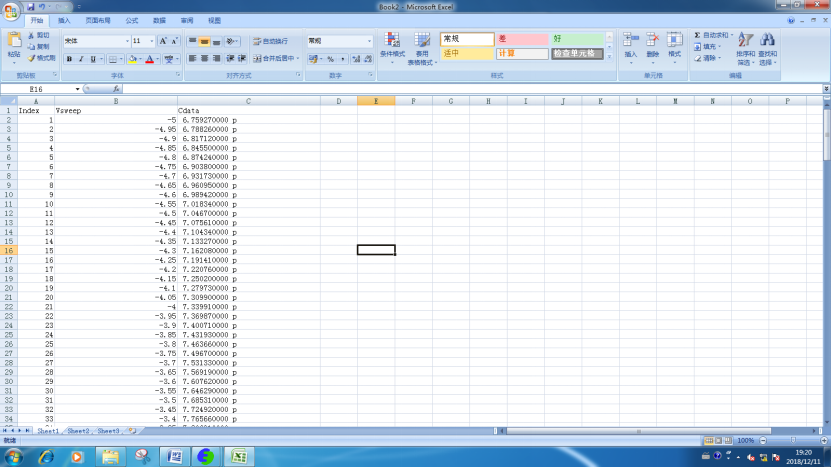The width and height of the screenshot is (831, 468).
Task: Copy selection with 复制
Action: point(39,47)
